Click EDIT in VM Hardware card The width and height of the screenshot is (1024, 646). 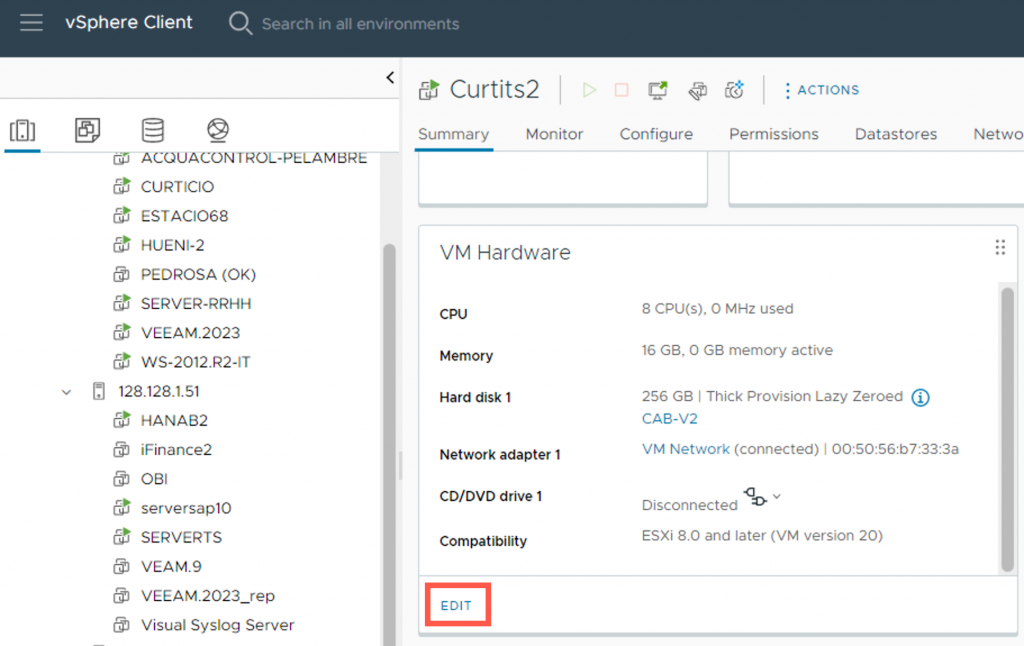pyautogui.click(x=456, y=606)
